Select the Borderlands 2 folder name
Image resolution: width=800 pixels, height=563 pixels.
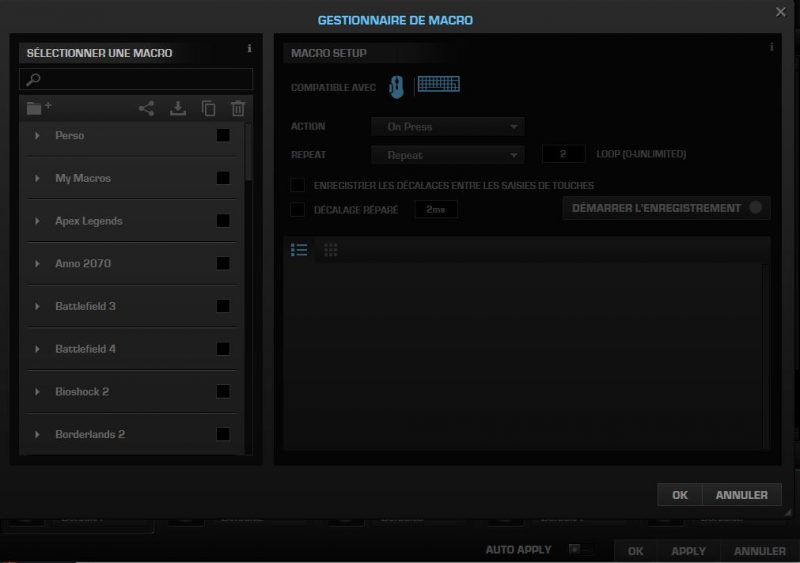90,434
